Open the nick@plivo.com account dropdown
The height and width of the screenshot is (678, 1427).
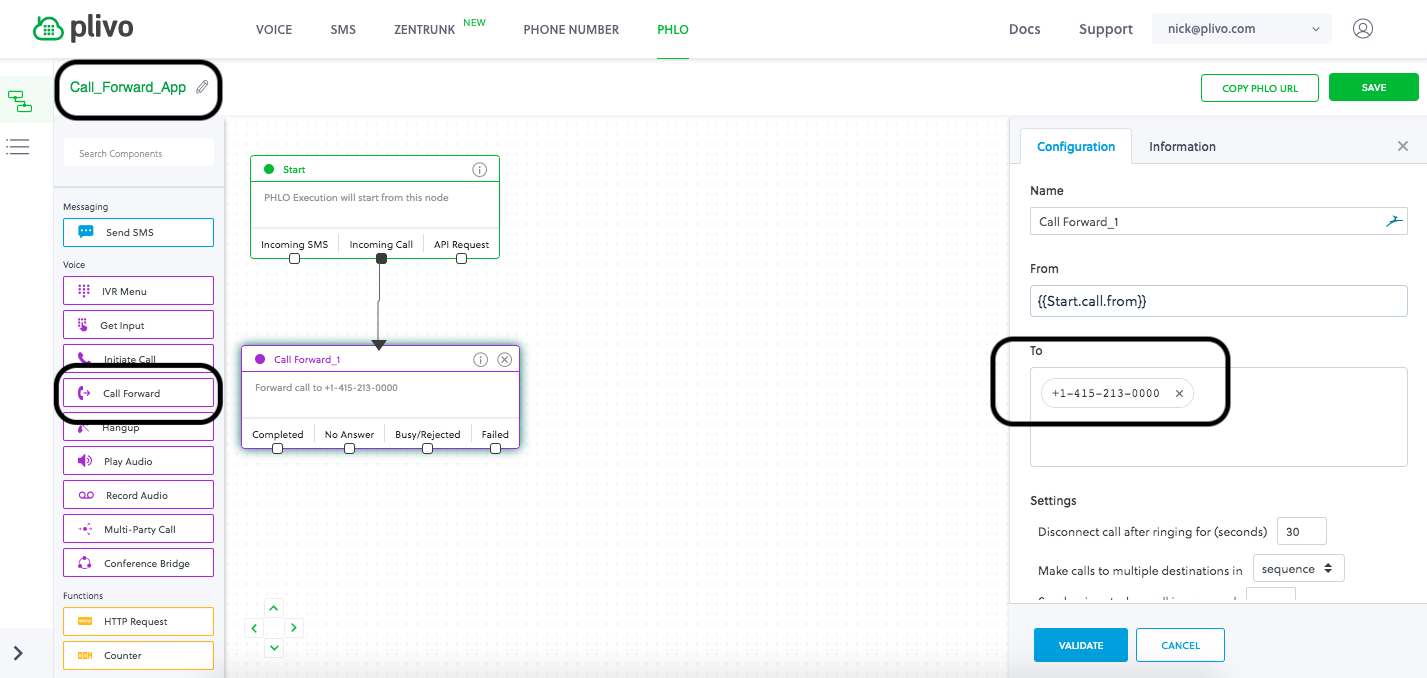1241,29
